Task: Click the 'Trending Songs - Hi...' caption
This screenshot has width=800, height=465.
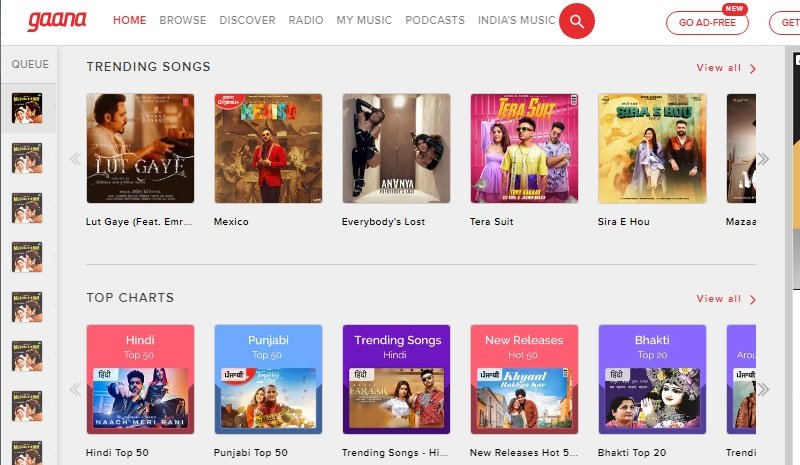Action: point(395,453)
